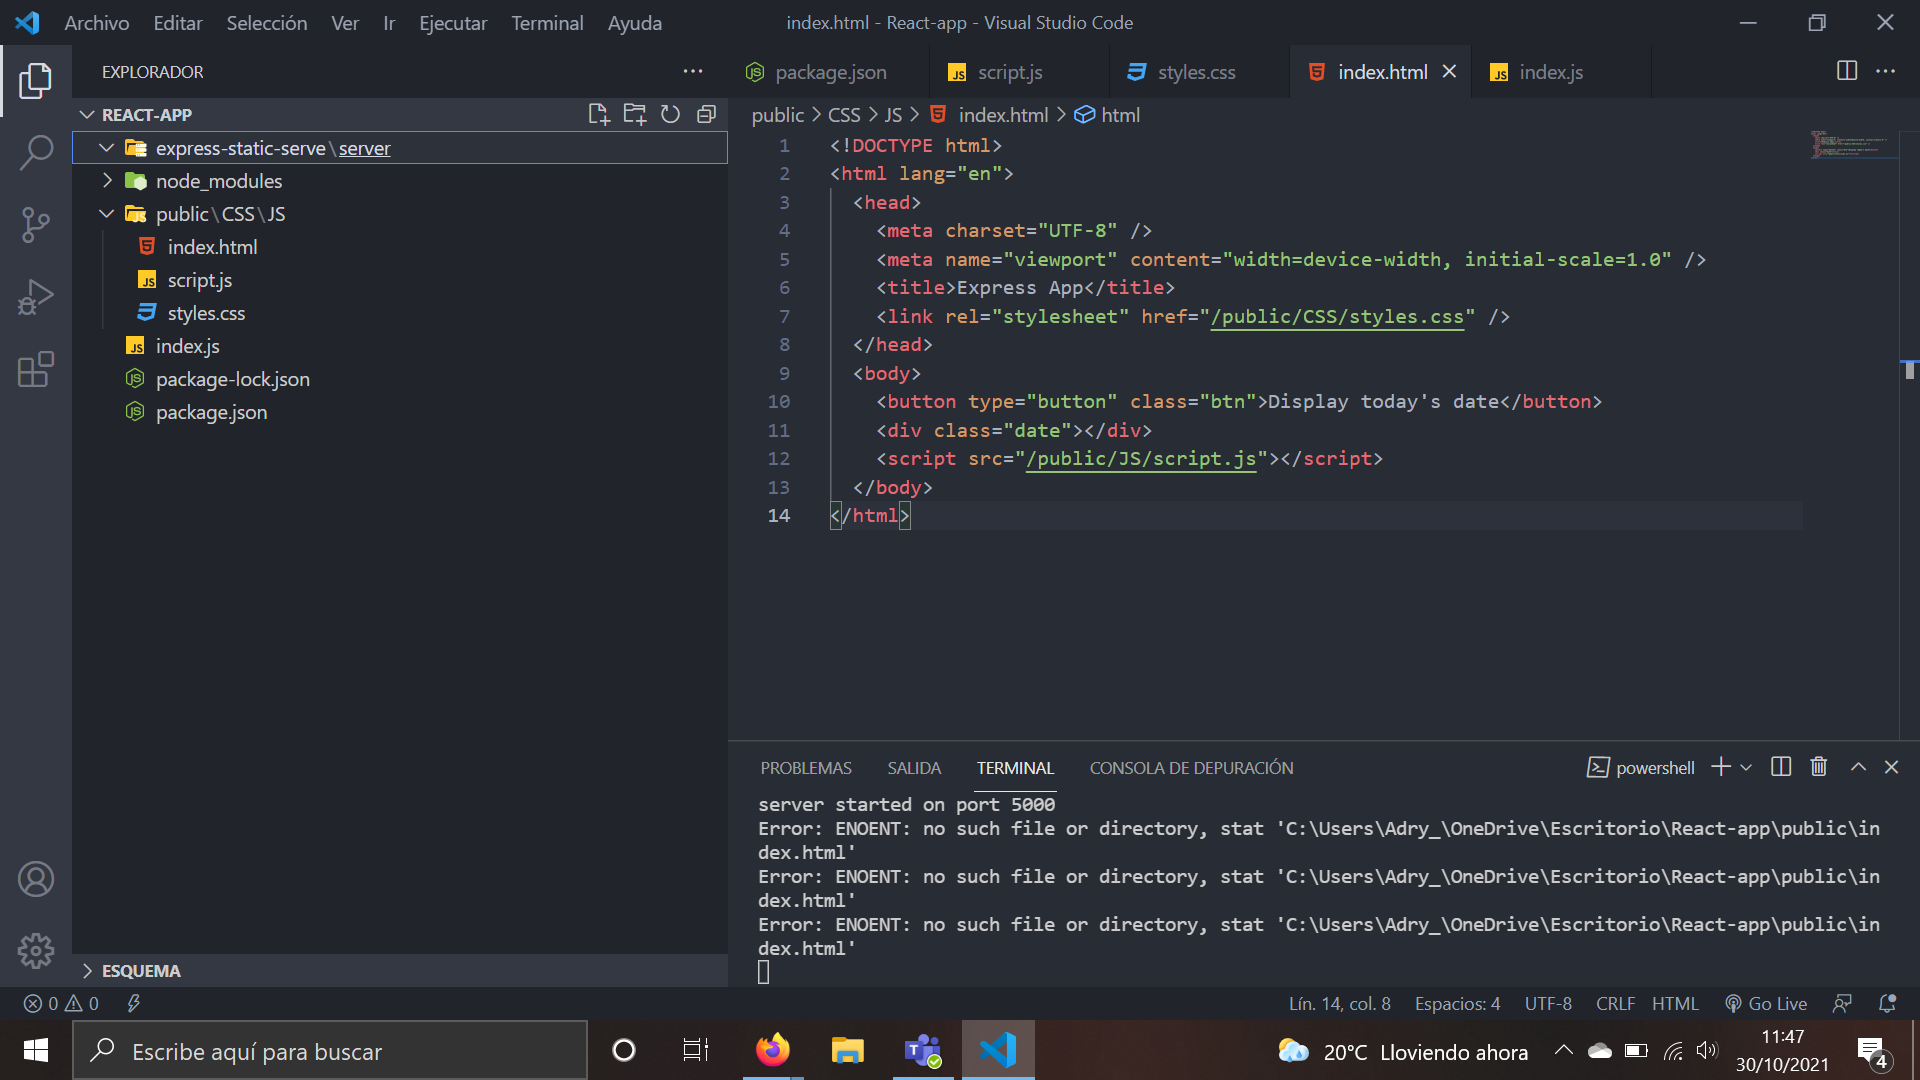Image resolution: width=1920 pixels, height=1080 pixels.
Task: Change the HTML language mode
Action: pos(1675,1003)
